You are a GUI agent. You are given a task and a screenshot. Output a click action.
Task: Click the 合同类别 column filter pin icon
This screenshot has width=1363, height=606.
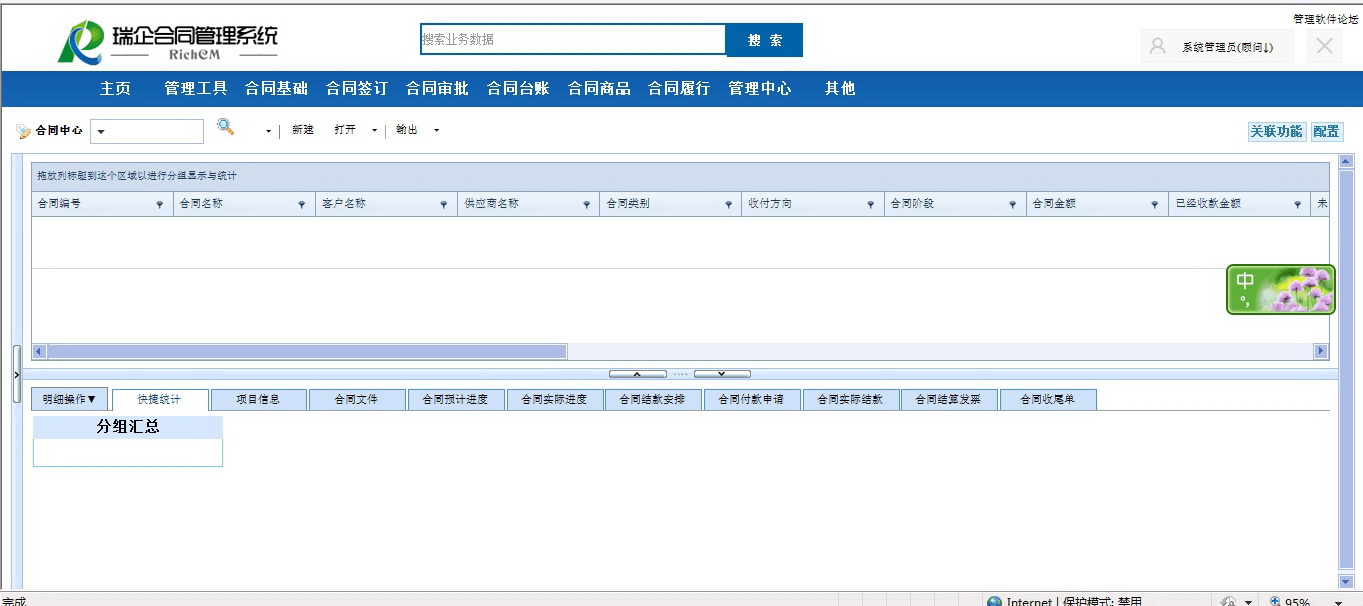point(729,204)
